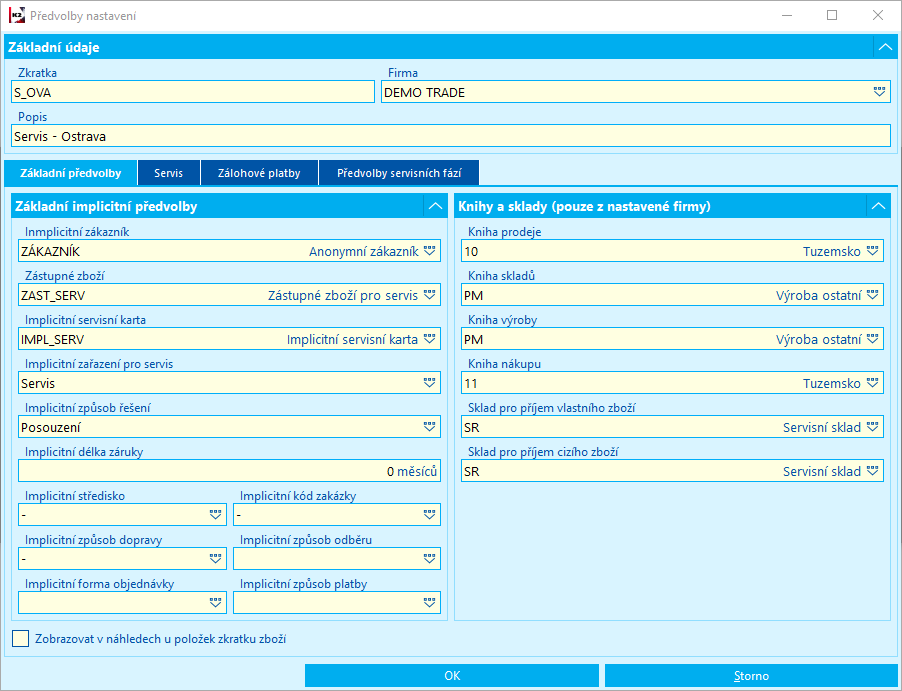Collapse the Základní implicitní předvolby panel
Image resolution: width=902 pixels, height=691 pixels.
click(x=435, y=206)
